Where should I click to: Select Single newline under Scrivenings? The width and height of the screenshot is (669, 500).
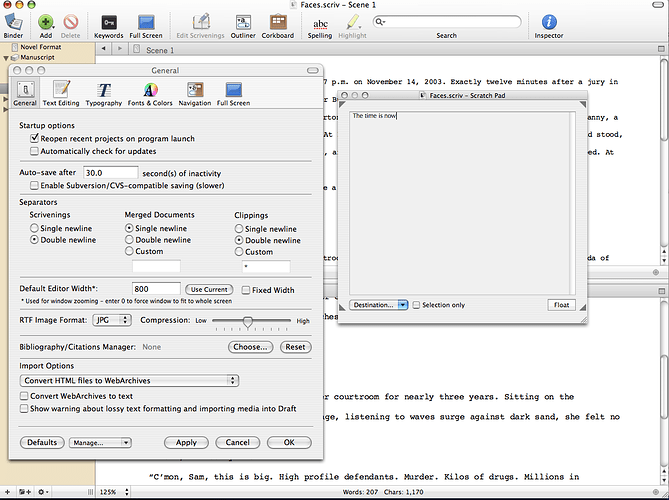click(34, 228)
